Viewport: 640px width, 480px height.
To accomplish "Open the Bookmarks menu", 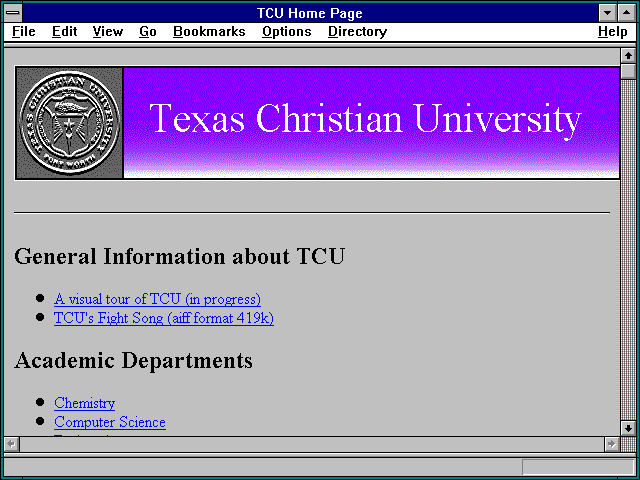I will [209, 32].
